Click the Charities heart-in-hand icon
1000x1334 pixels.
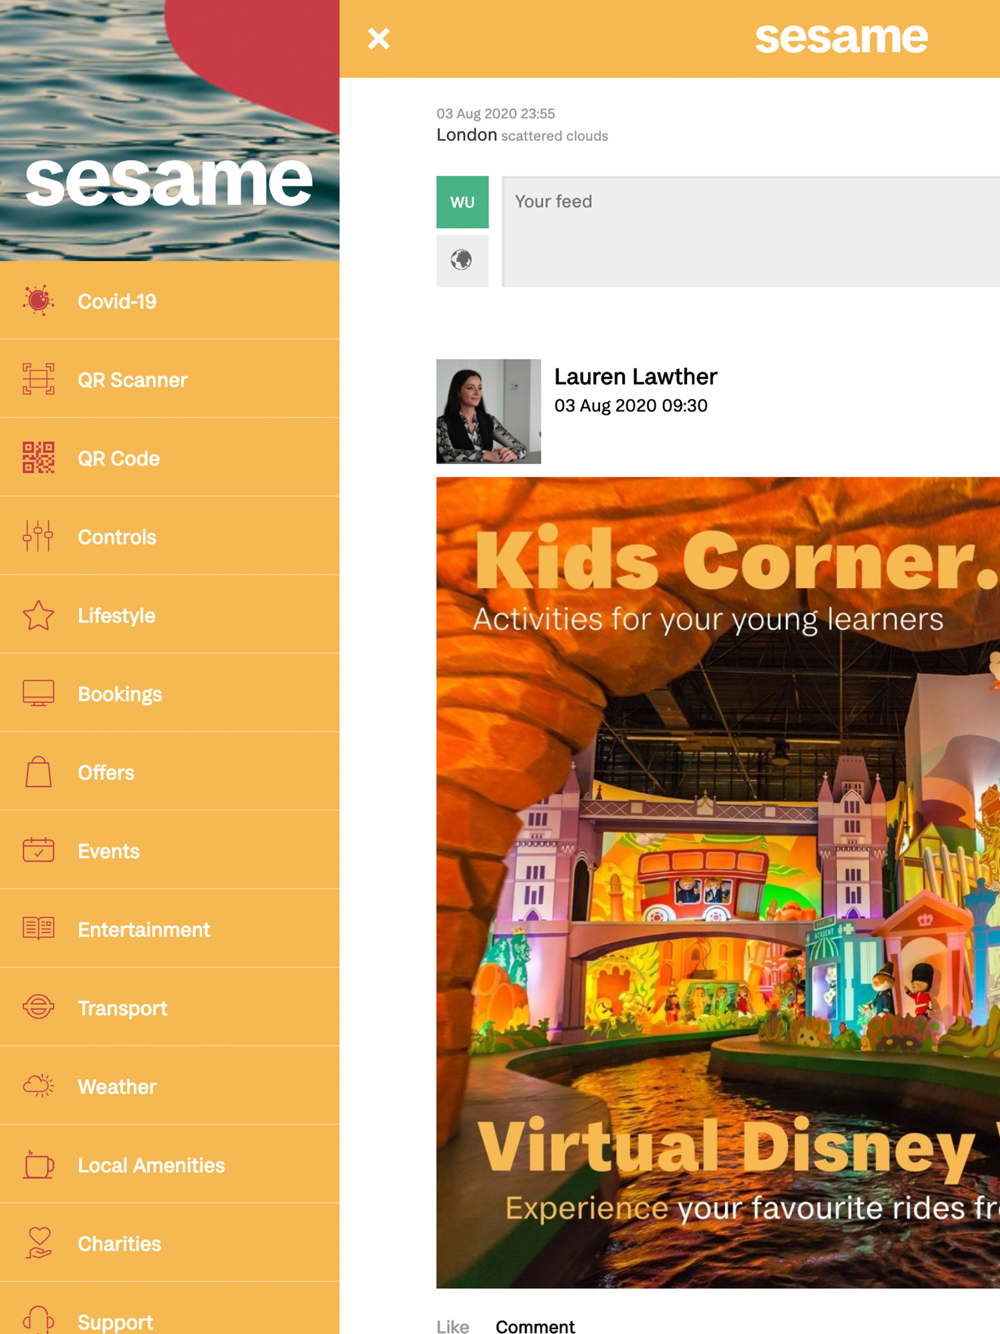(38, 1243)
